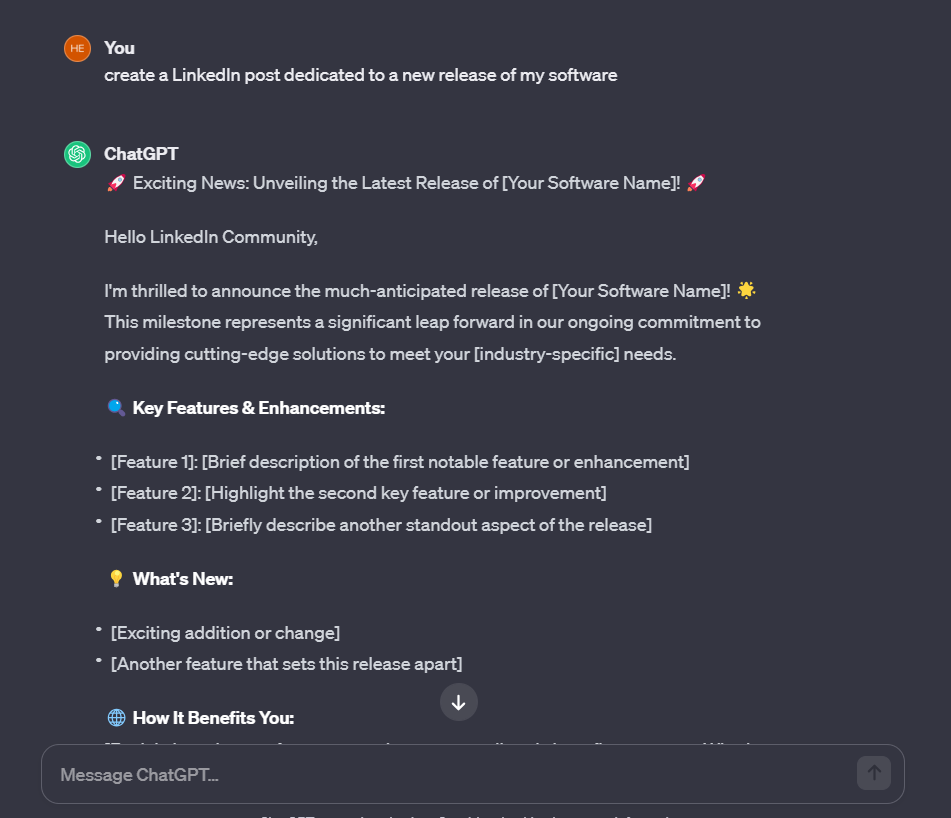Click the "ChatGPT" sender name label

[x=141, y=154]
